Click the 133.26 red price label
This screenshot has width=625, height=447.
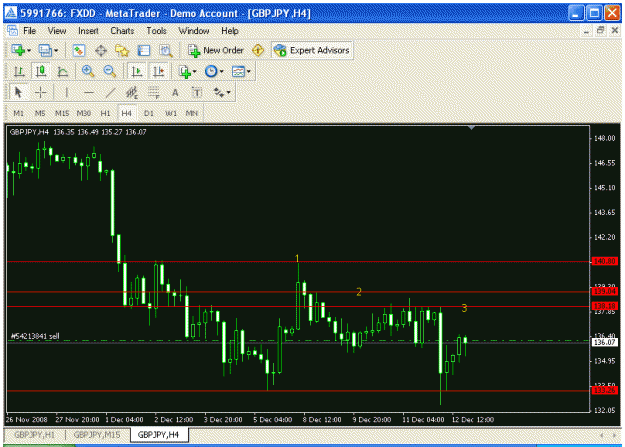[x=605, y=390]
